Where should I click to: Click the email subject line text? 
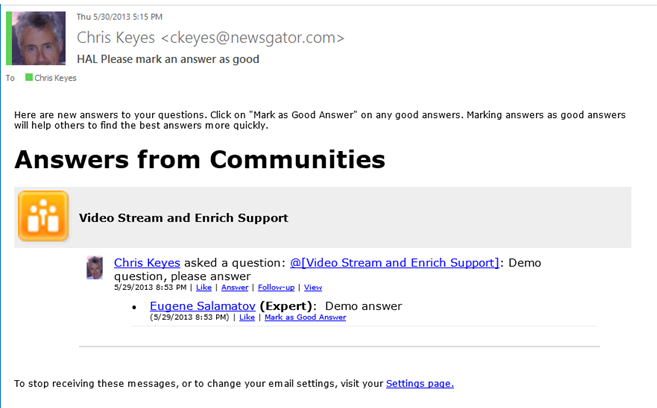168,59
